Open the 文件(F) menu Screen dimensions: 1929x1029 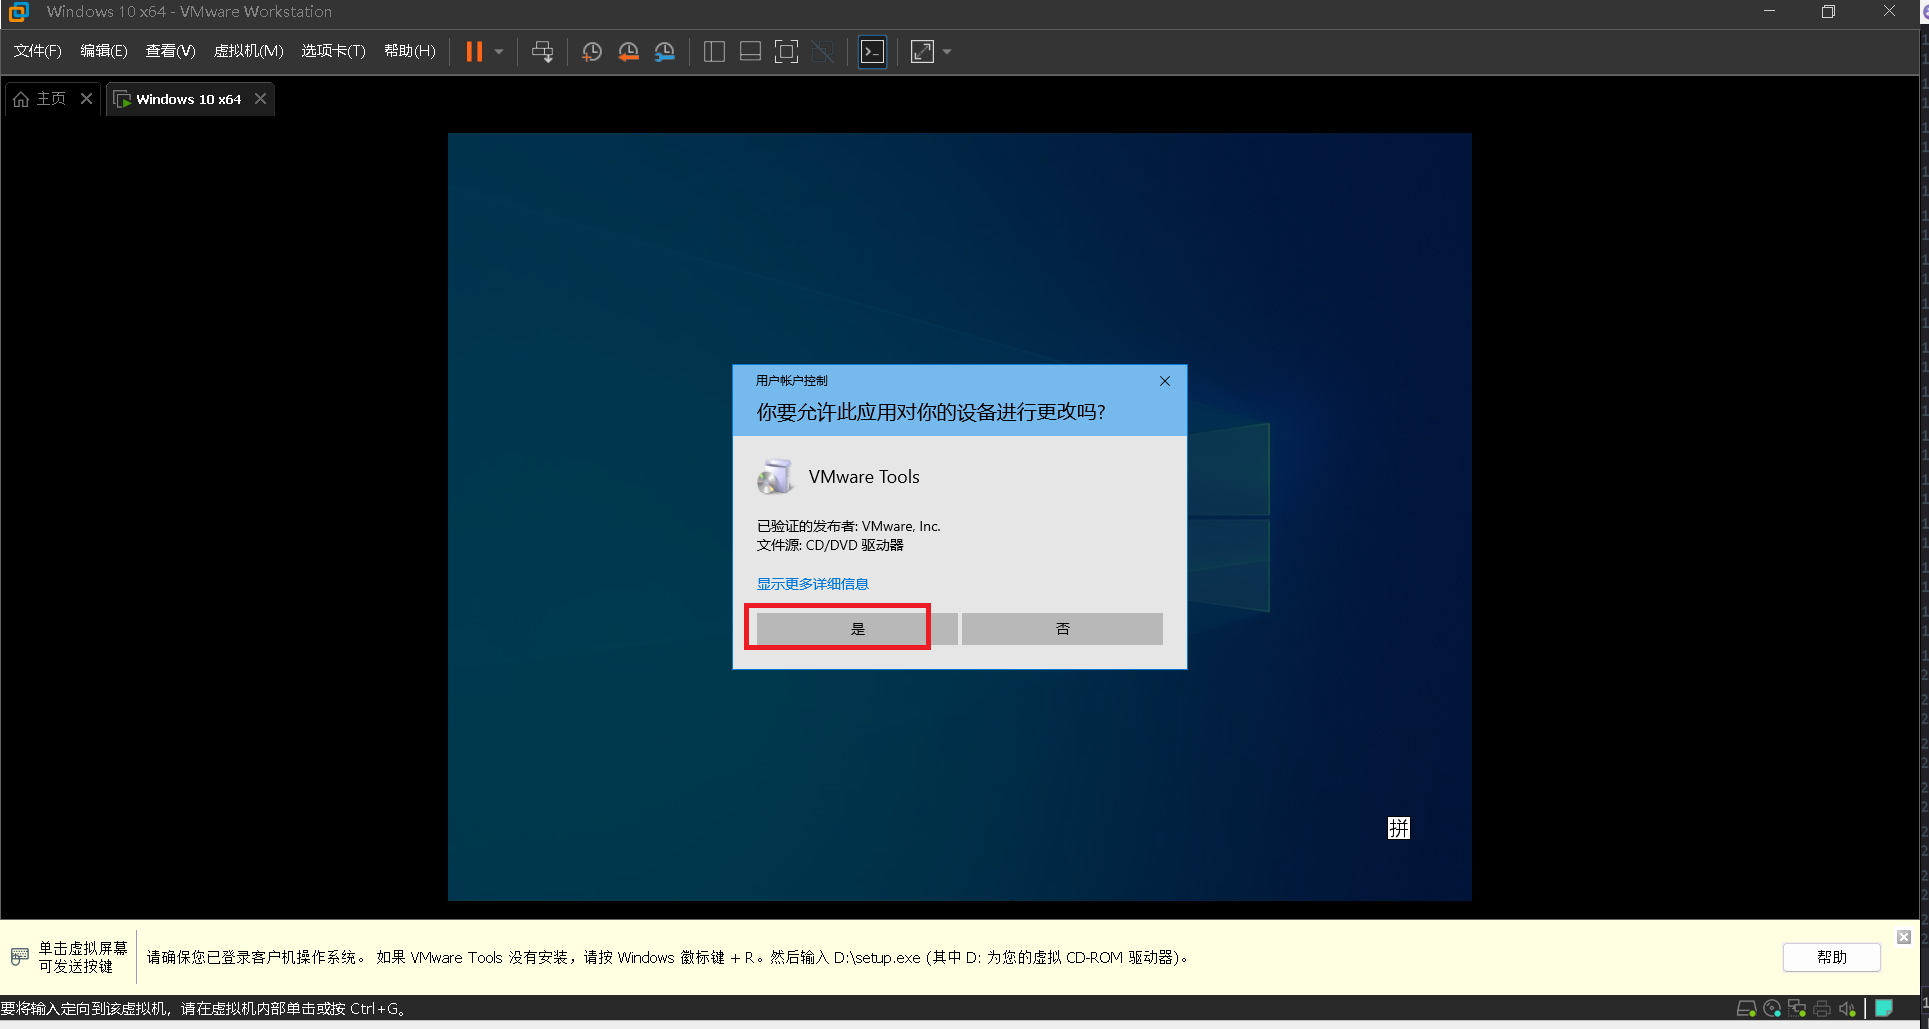pos(37,51)
